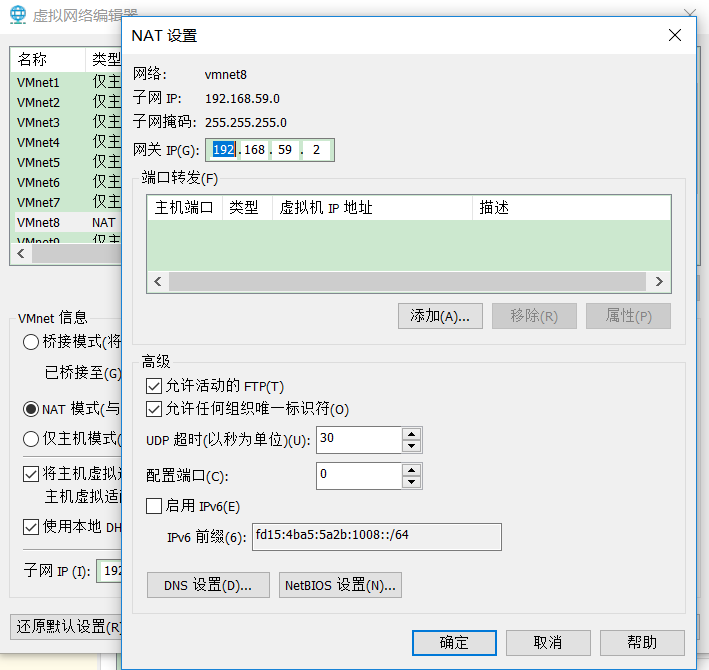Click the 属性(P) button
The width and height of the screenshot is (709, 670).
click(x=628, y=316)
